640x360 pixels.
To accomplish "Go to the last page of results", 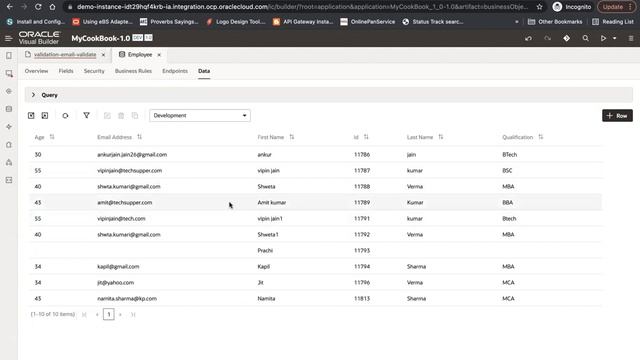I will tap(133, 314).
